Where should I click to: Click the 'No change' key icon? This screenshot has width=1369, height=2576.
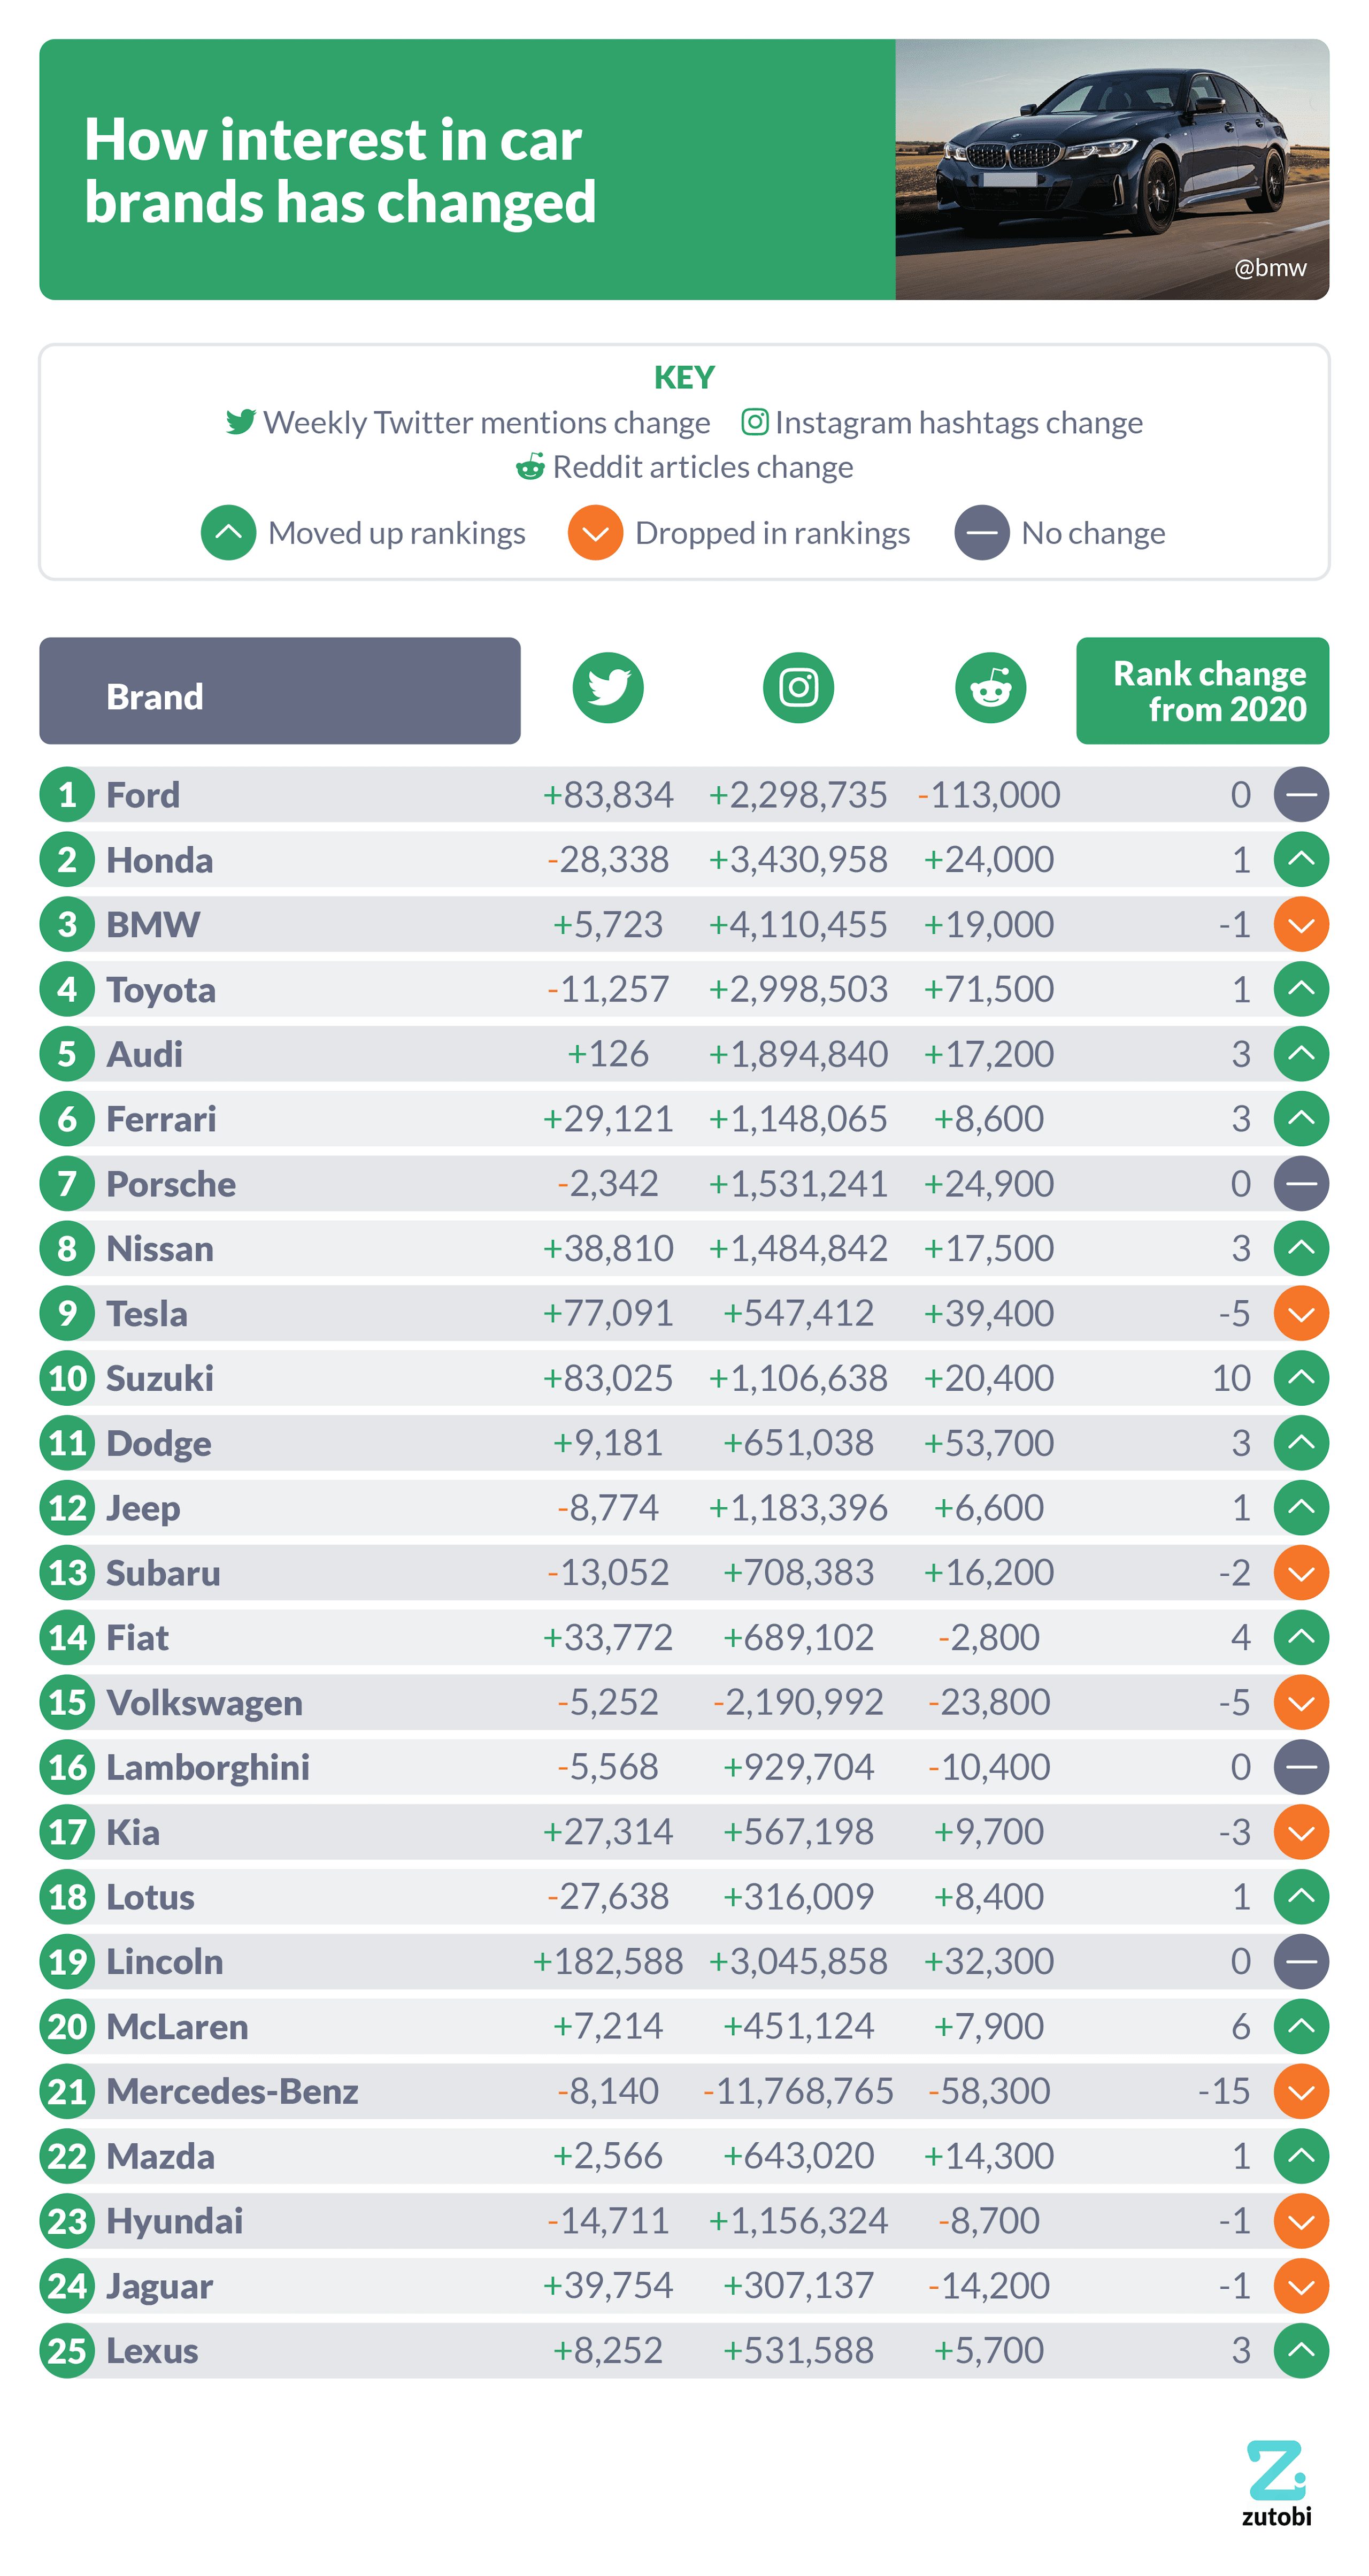[x=981, y=533]
